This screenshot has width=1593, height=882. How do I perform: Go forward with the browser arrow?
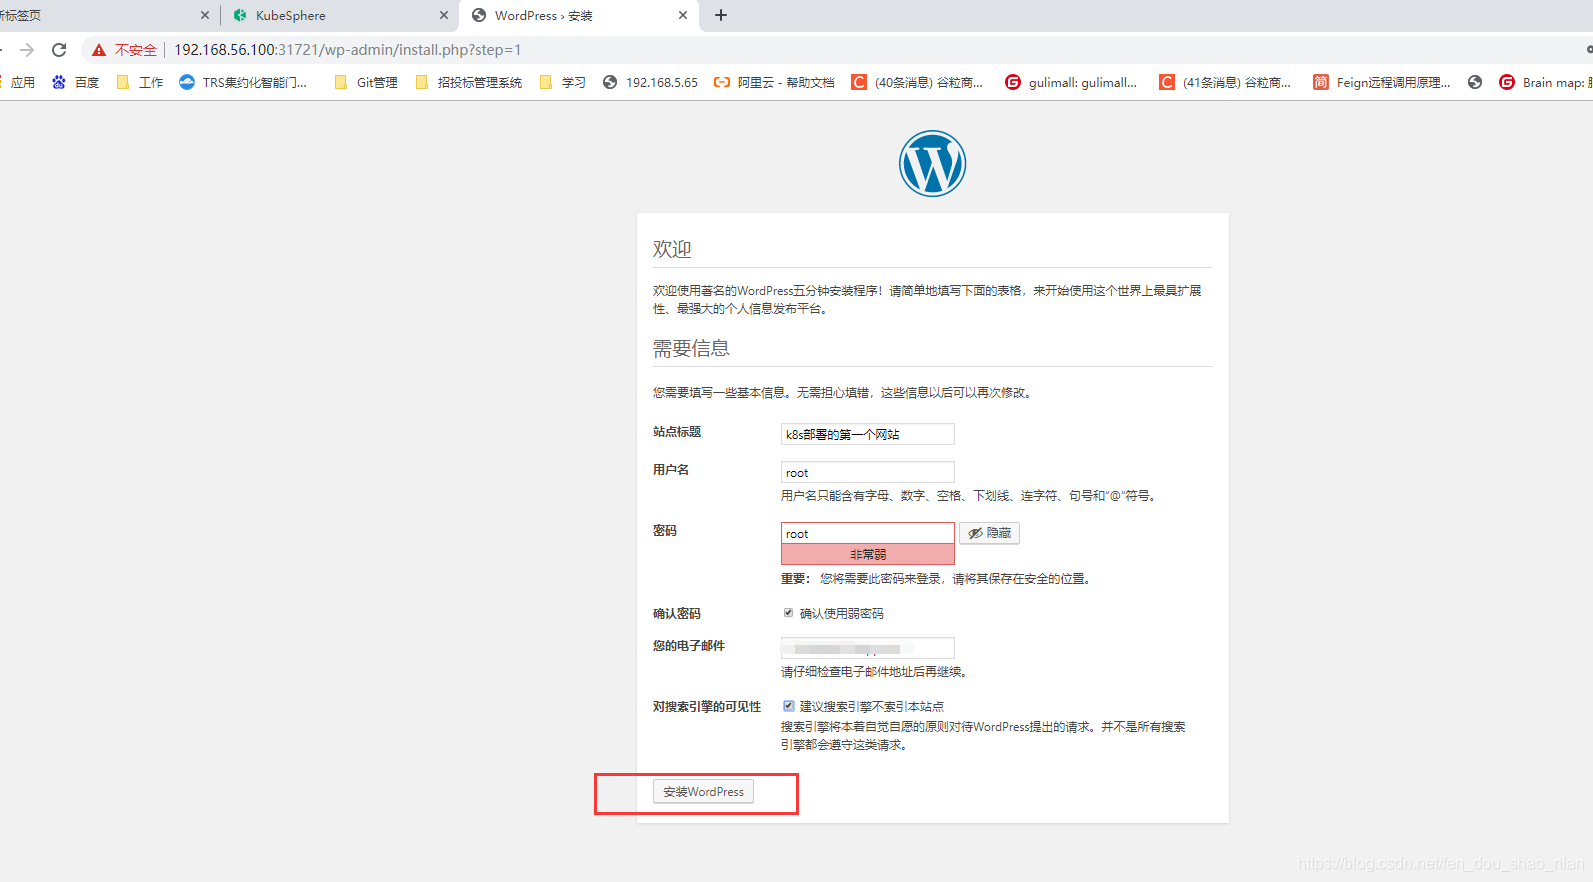click(27, 50)
